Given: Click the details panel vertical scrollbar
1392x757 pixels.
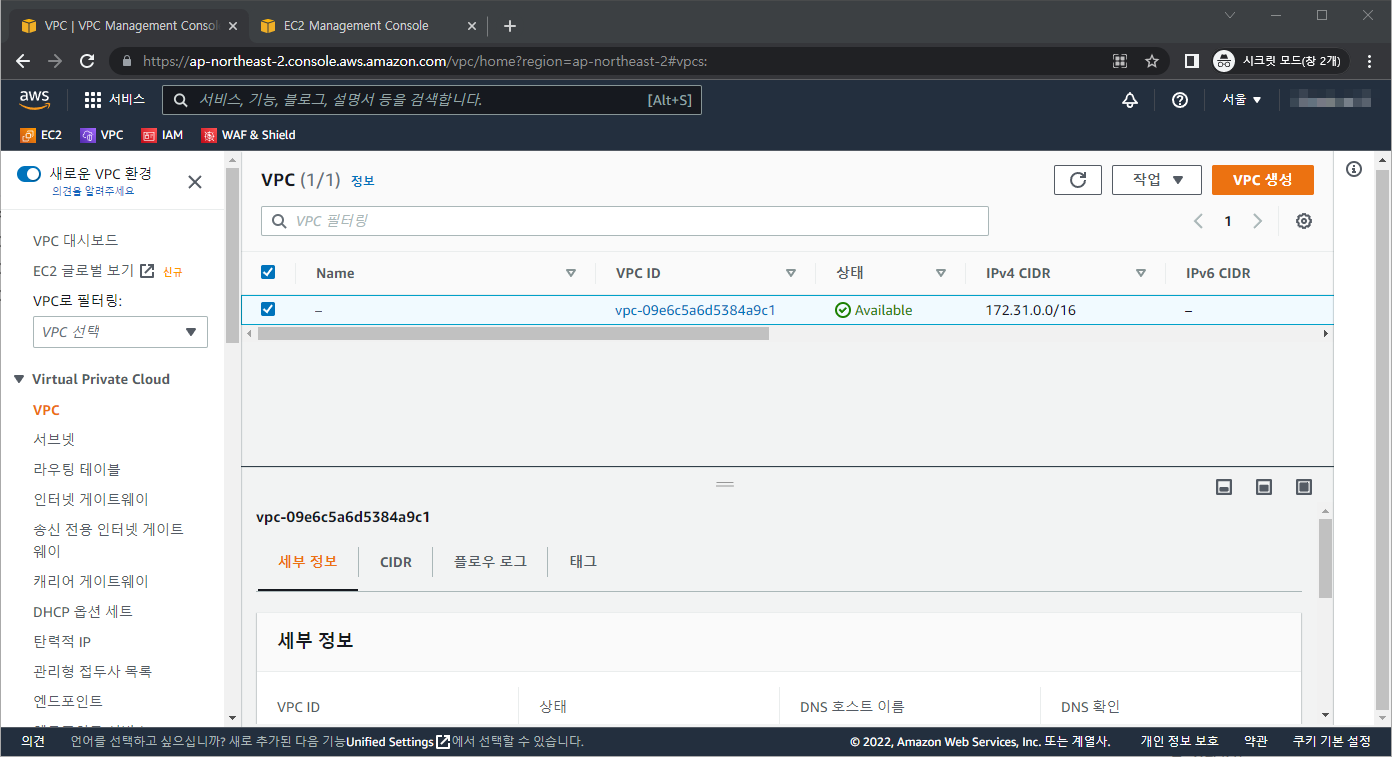Looking at the screenshot, I should click(1326, 558).
